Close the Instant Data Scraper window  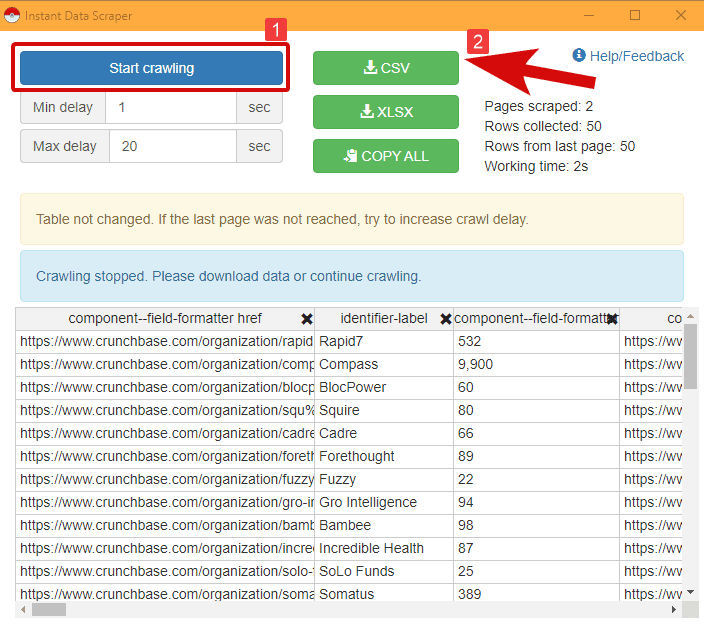pos(681,15)
